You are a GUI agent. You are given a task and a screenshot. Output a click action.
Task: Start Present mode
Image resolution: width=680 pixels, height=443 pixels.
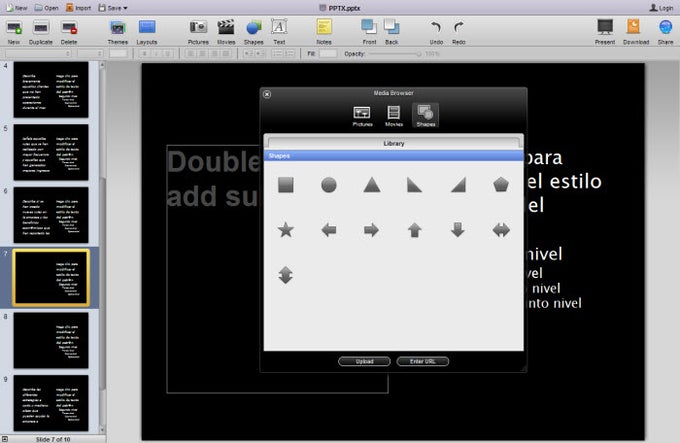tap(605, 32)
